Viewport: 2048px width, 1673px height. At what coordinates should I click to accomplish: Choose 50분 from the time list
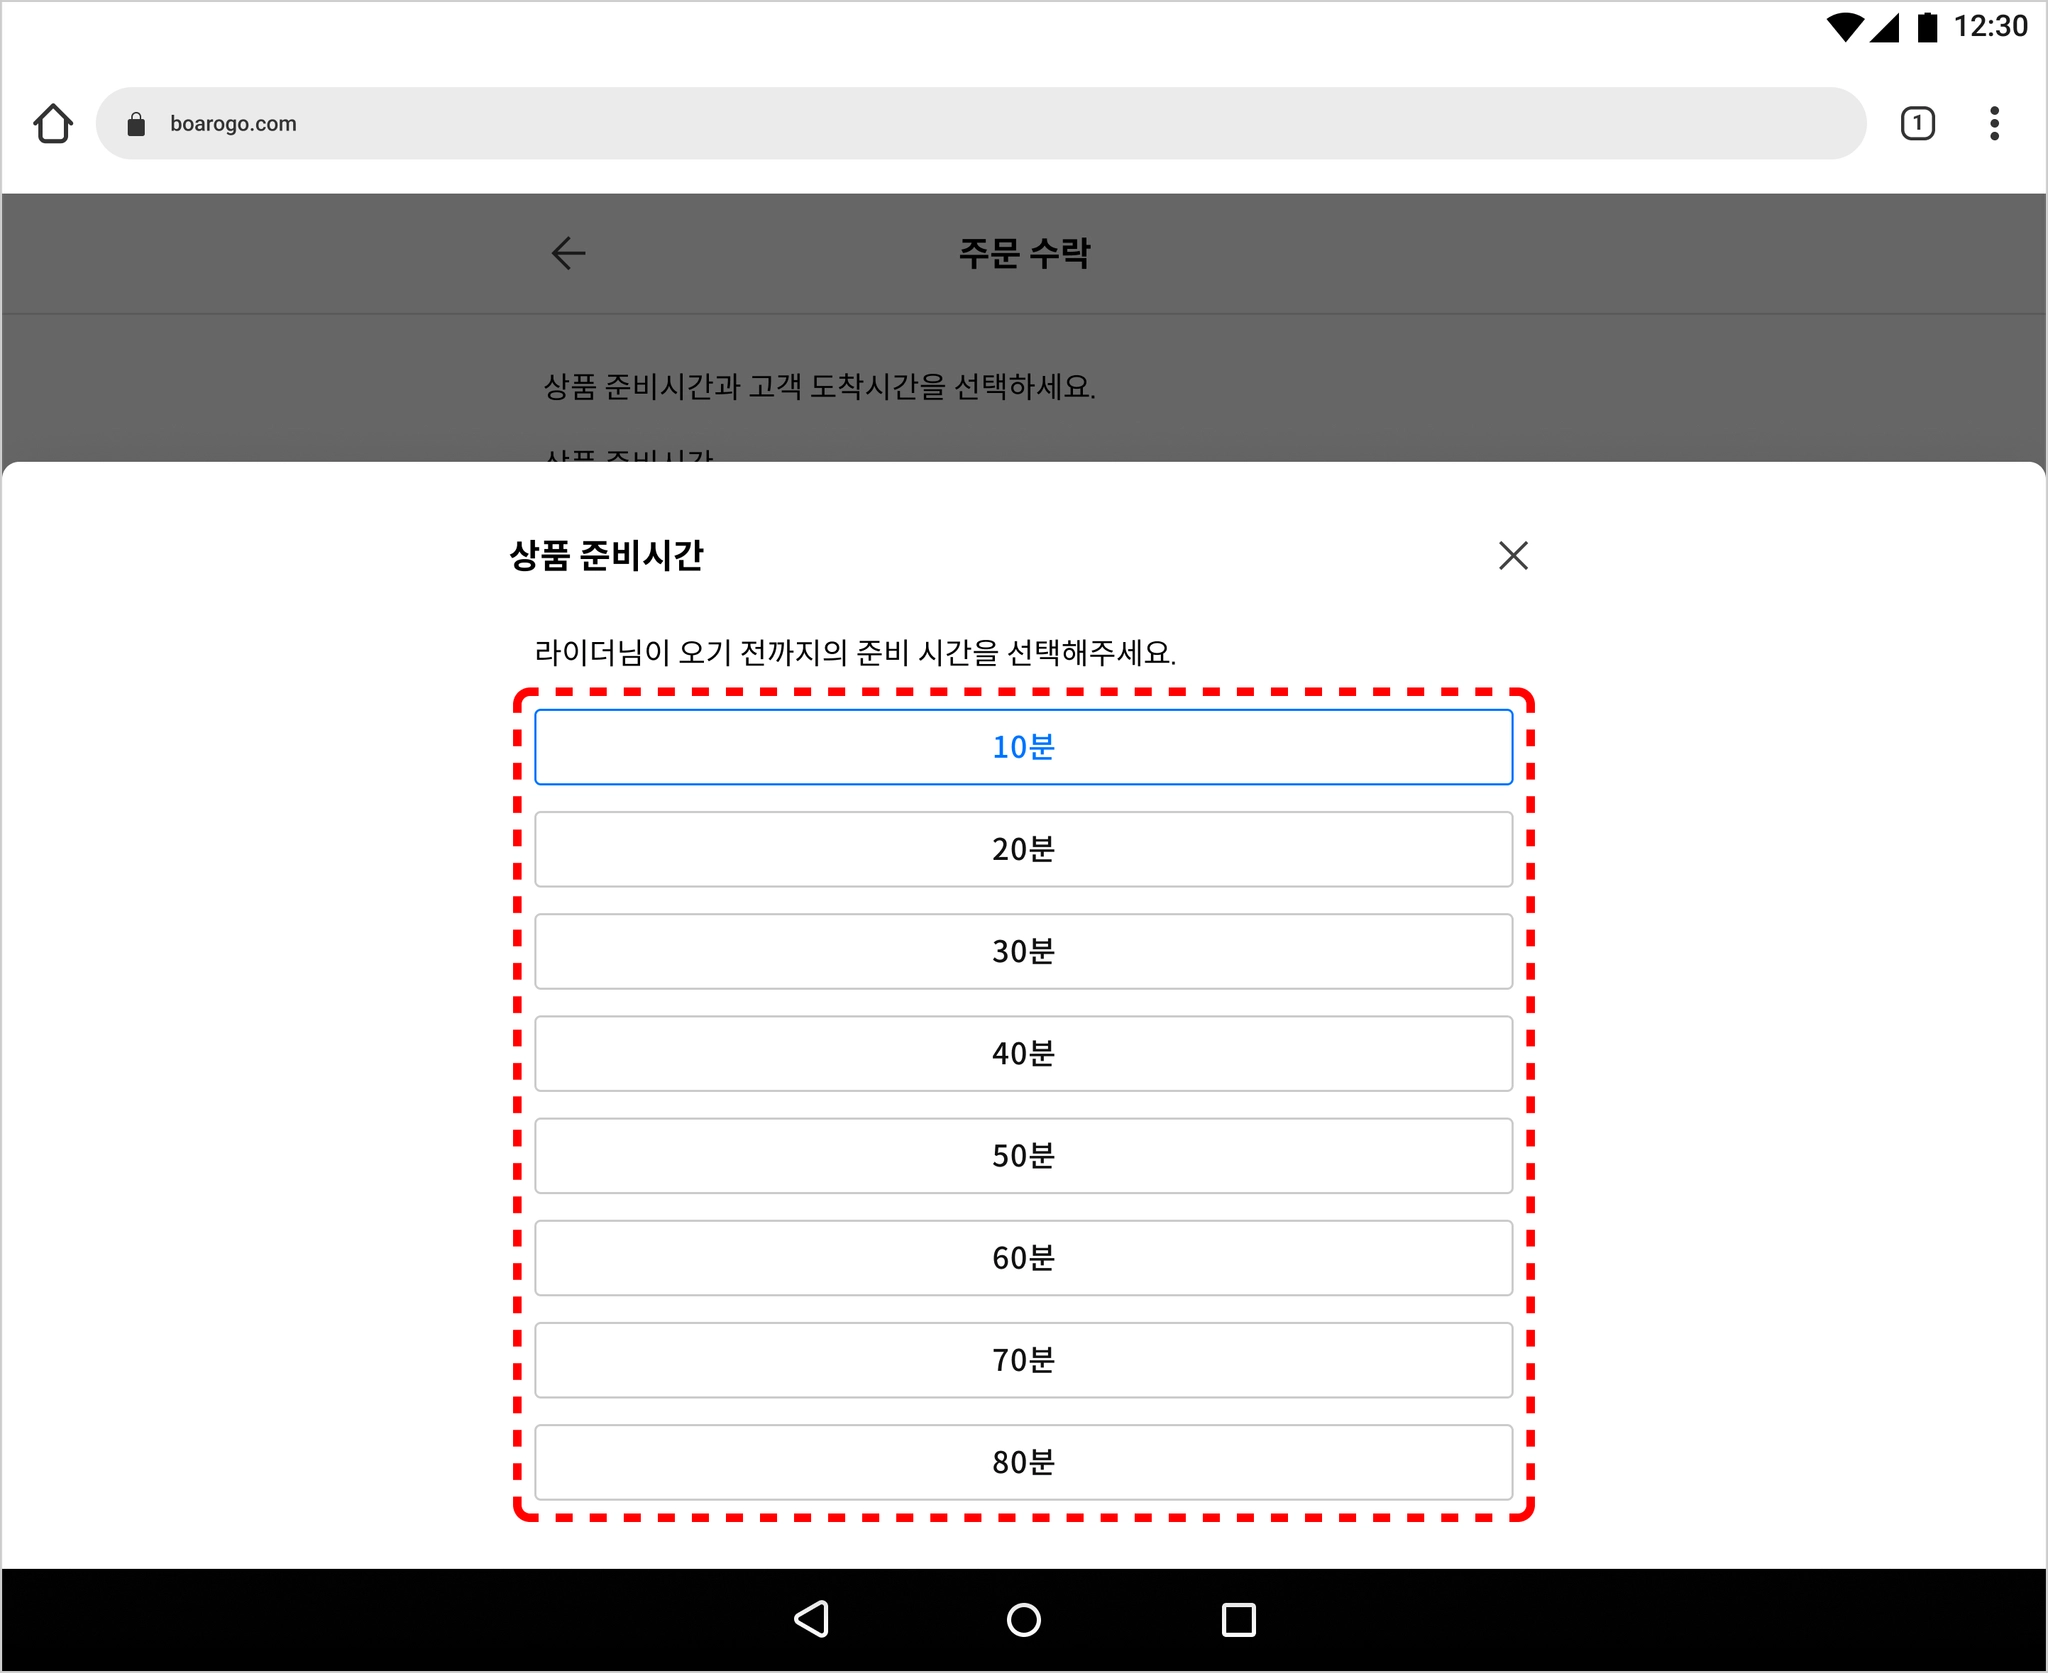[x=1023, y=1155]
